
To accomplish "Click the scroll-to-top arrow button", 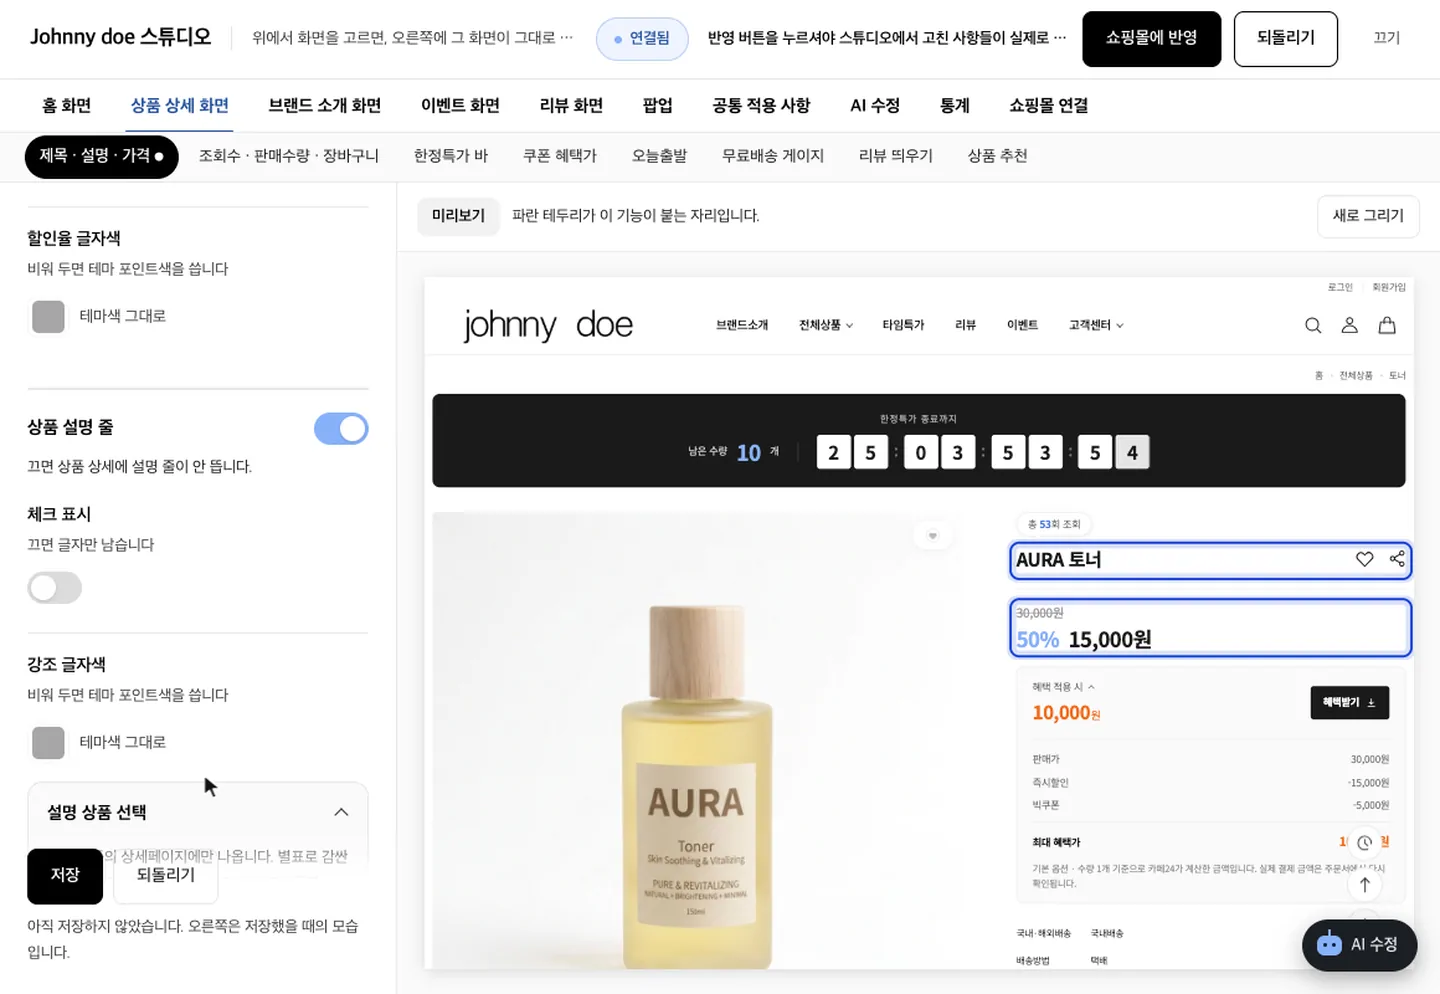I will pos(1364,884).
